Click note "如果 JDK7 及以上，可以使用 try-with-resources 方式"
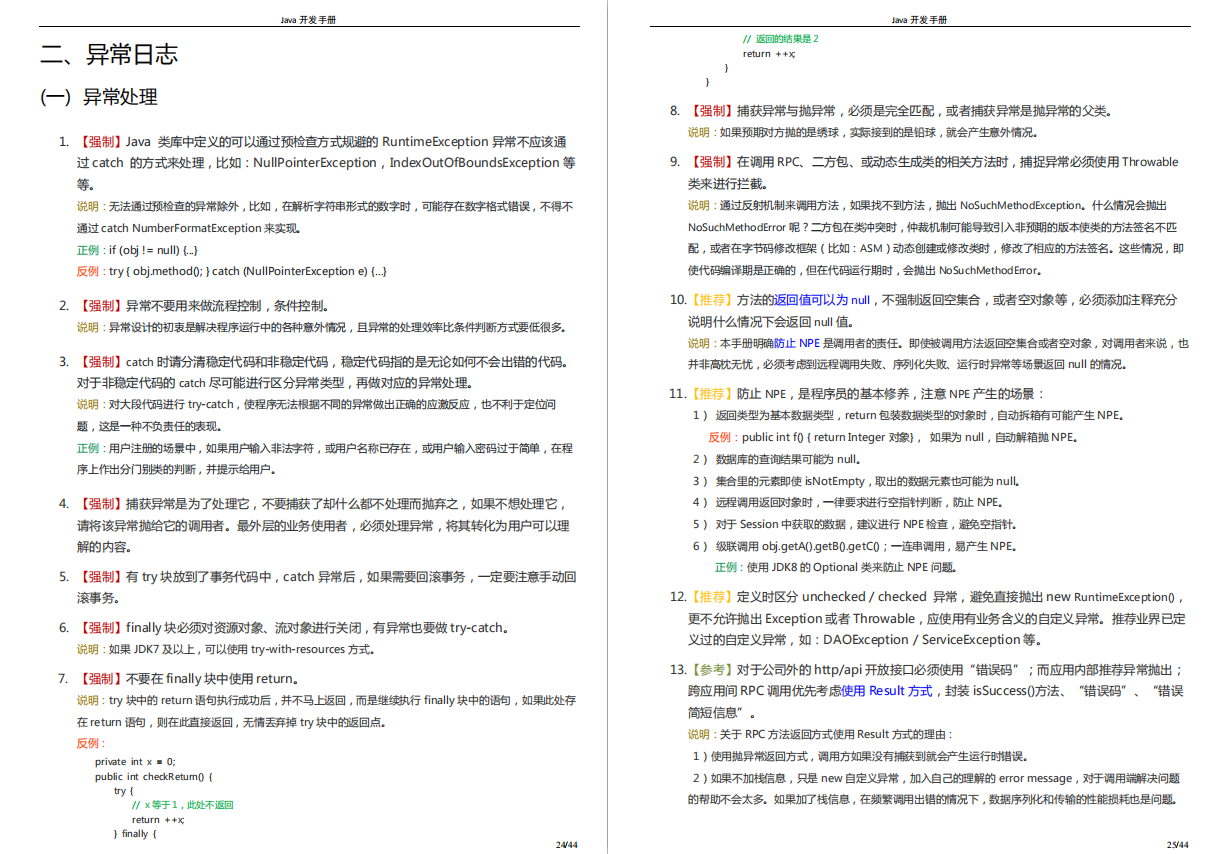1212x854 pixels. coord(242,649)
